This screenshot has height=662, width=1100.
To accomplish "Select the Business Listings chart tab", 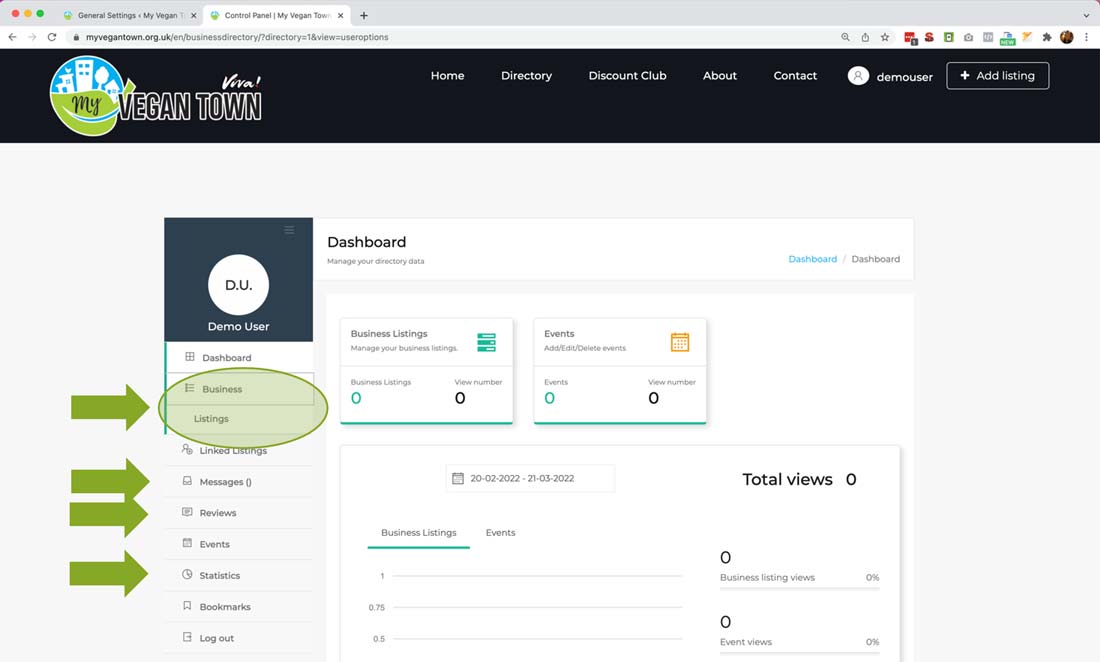I will coord(418,533).
